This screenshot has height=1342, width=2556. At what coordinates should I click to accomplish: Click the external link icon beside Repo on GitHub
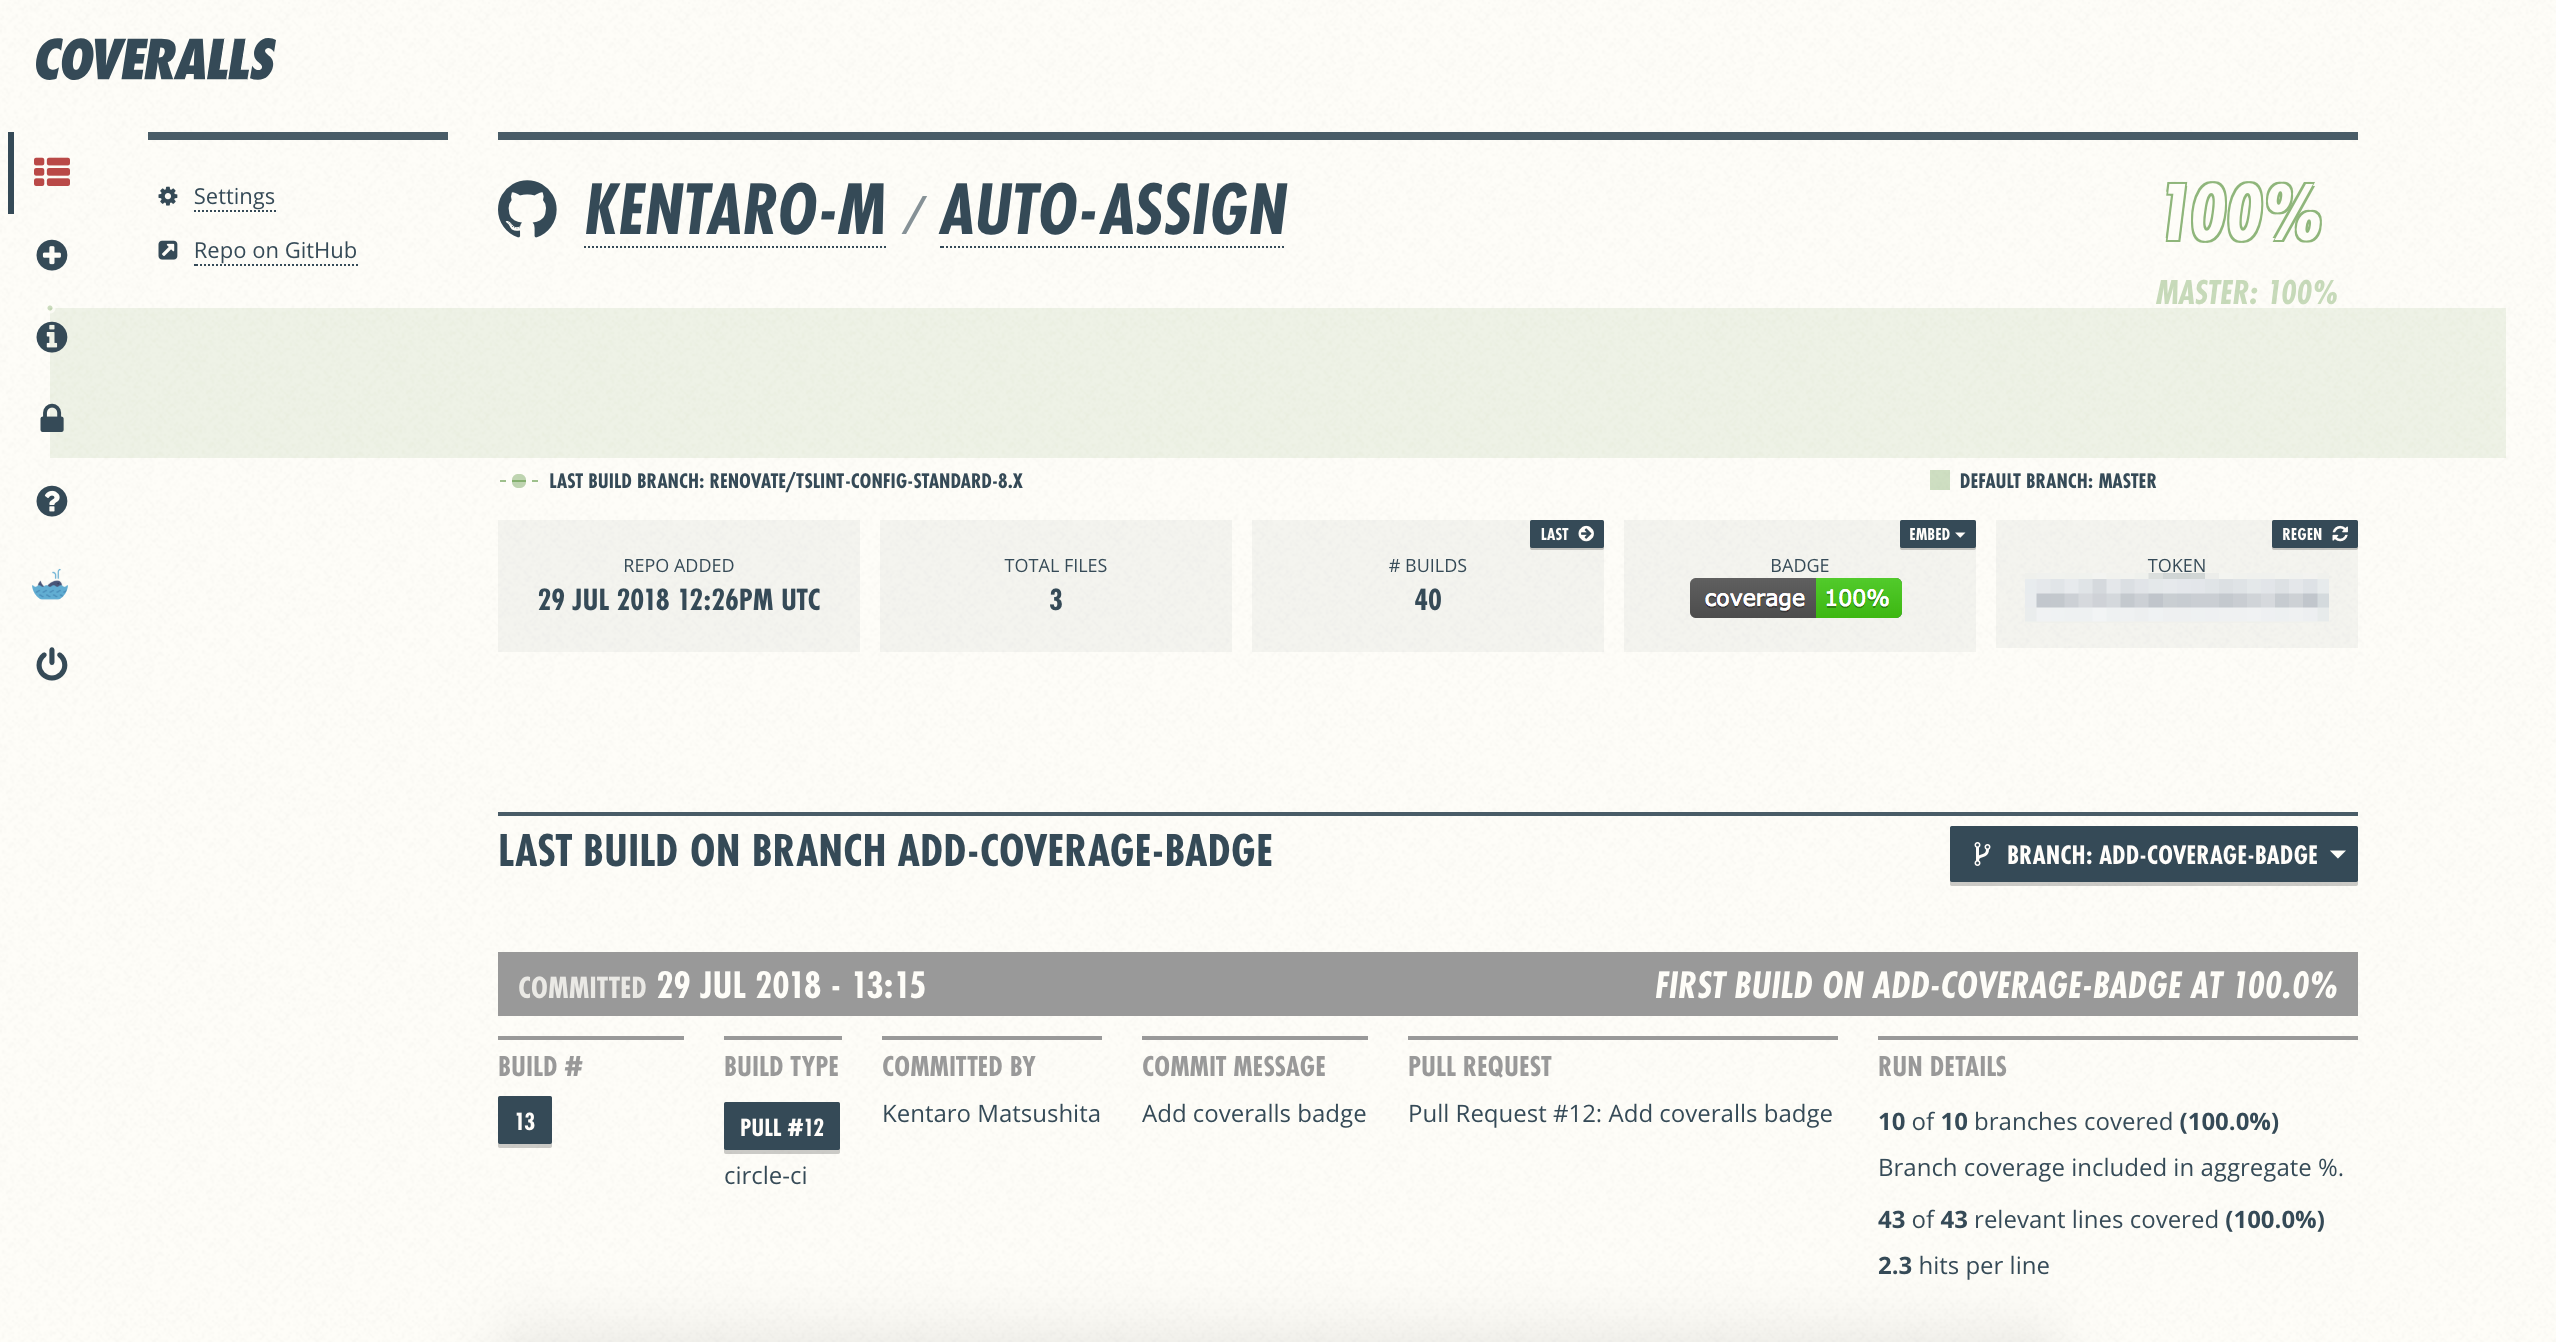[x=168, y=250]
